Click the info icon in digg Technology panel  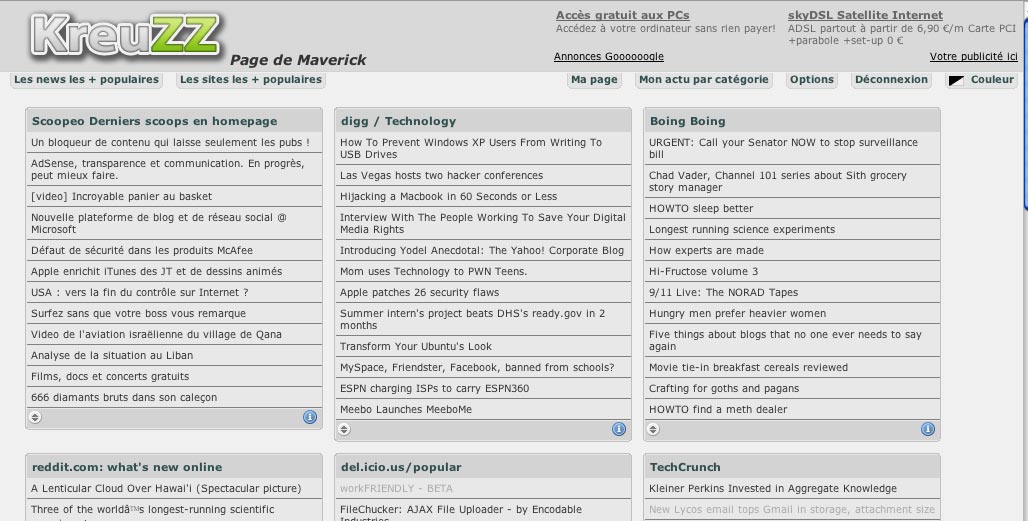[x=619, y=429]
